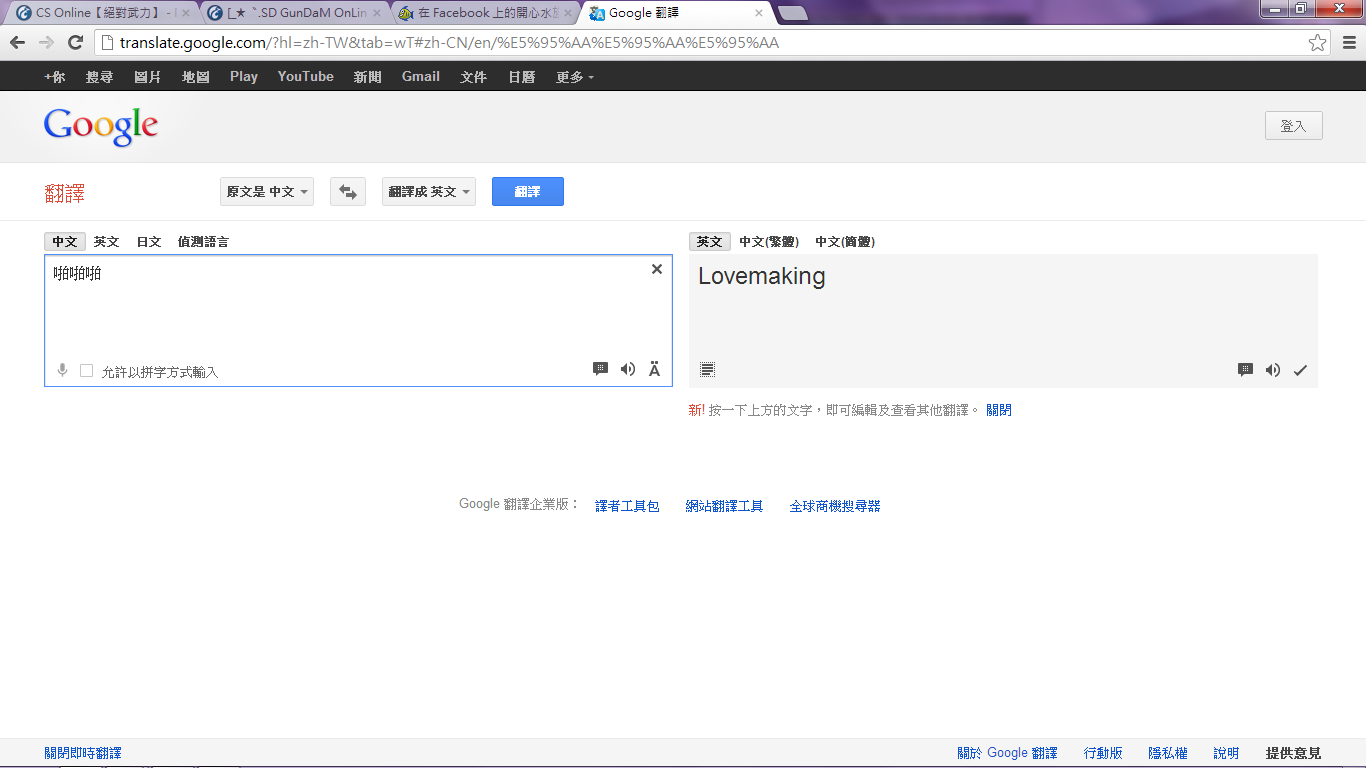The image size is (1366, 768).
Task: Close the Google 翻譯 tab
Action: pyautogui.click(x=759, y=14)
